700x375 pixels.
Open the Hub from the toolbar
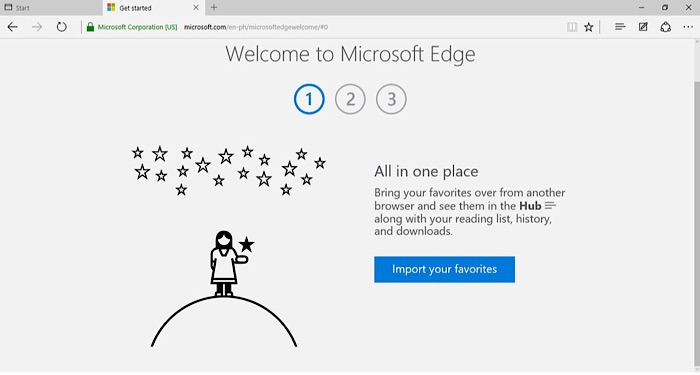[x=620, y=27]
